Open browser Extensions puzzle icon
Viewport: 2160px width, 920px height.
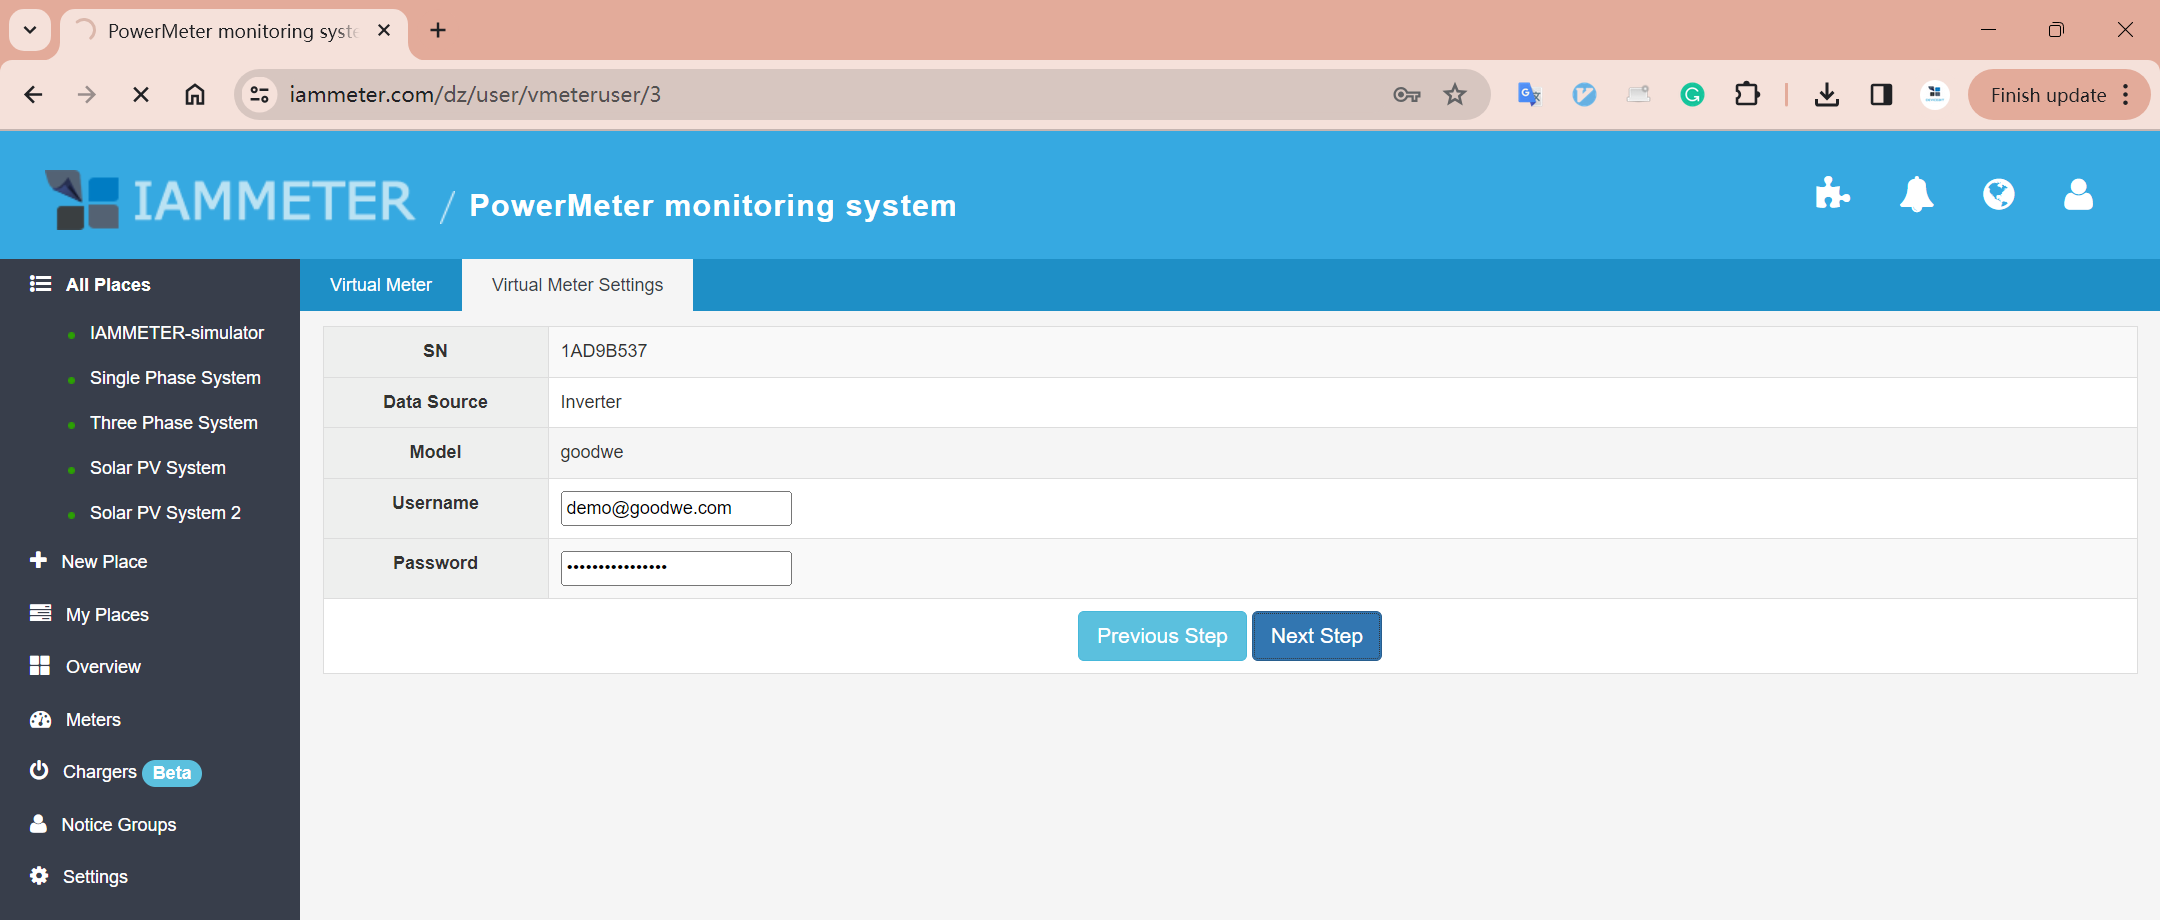click(1747, 95)
